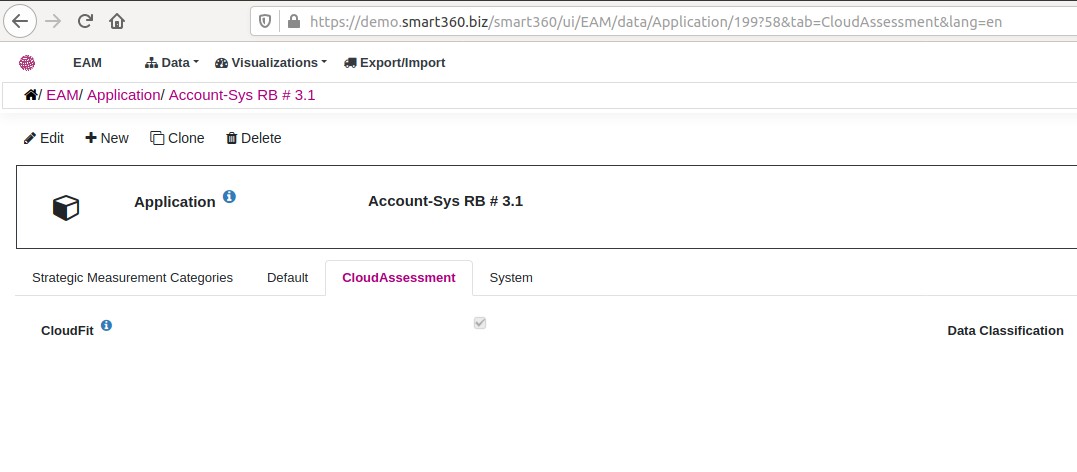The height and width of the screenshot is (472, 1077).
Task: Click the browser forward arrow
Action: [53, 21]
